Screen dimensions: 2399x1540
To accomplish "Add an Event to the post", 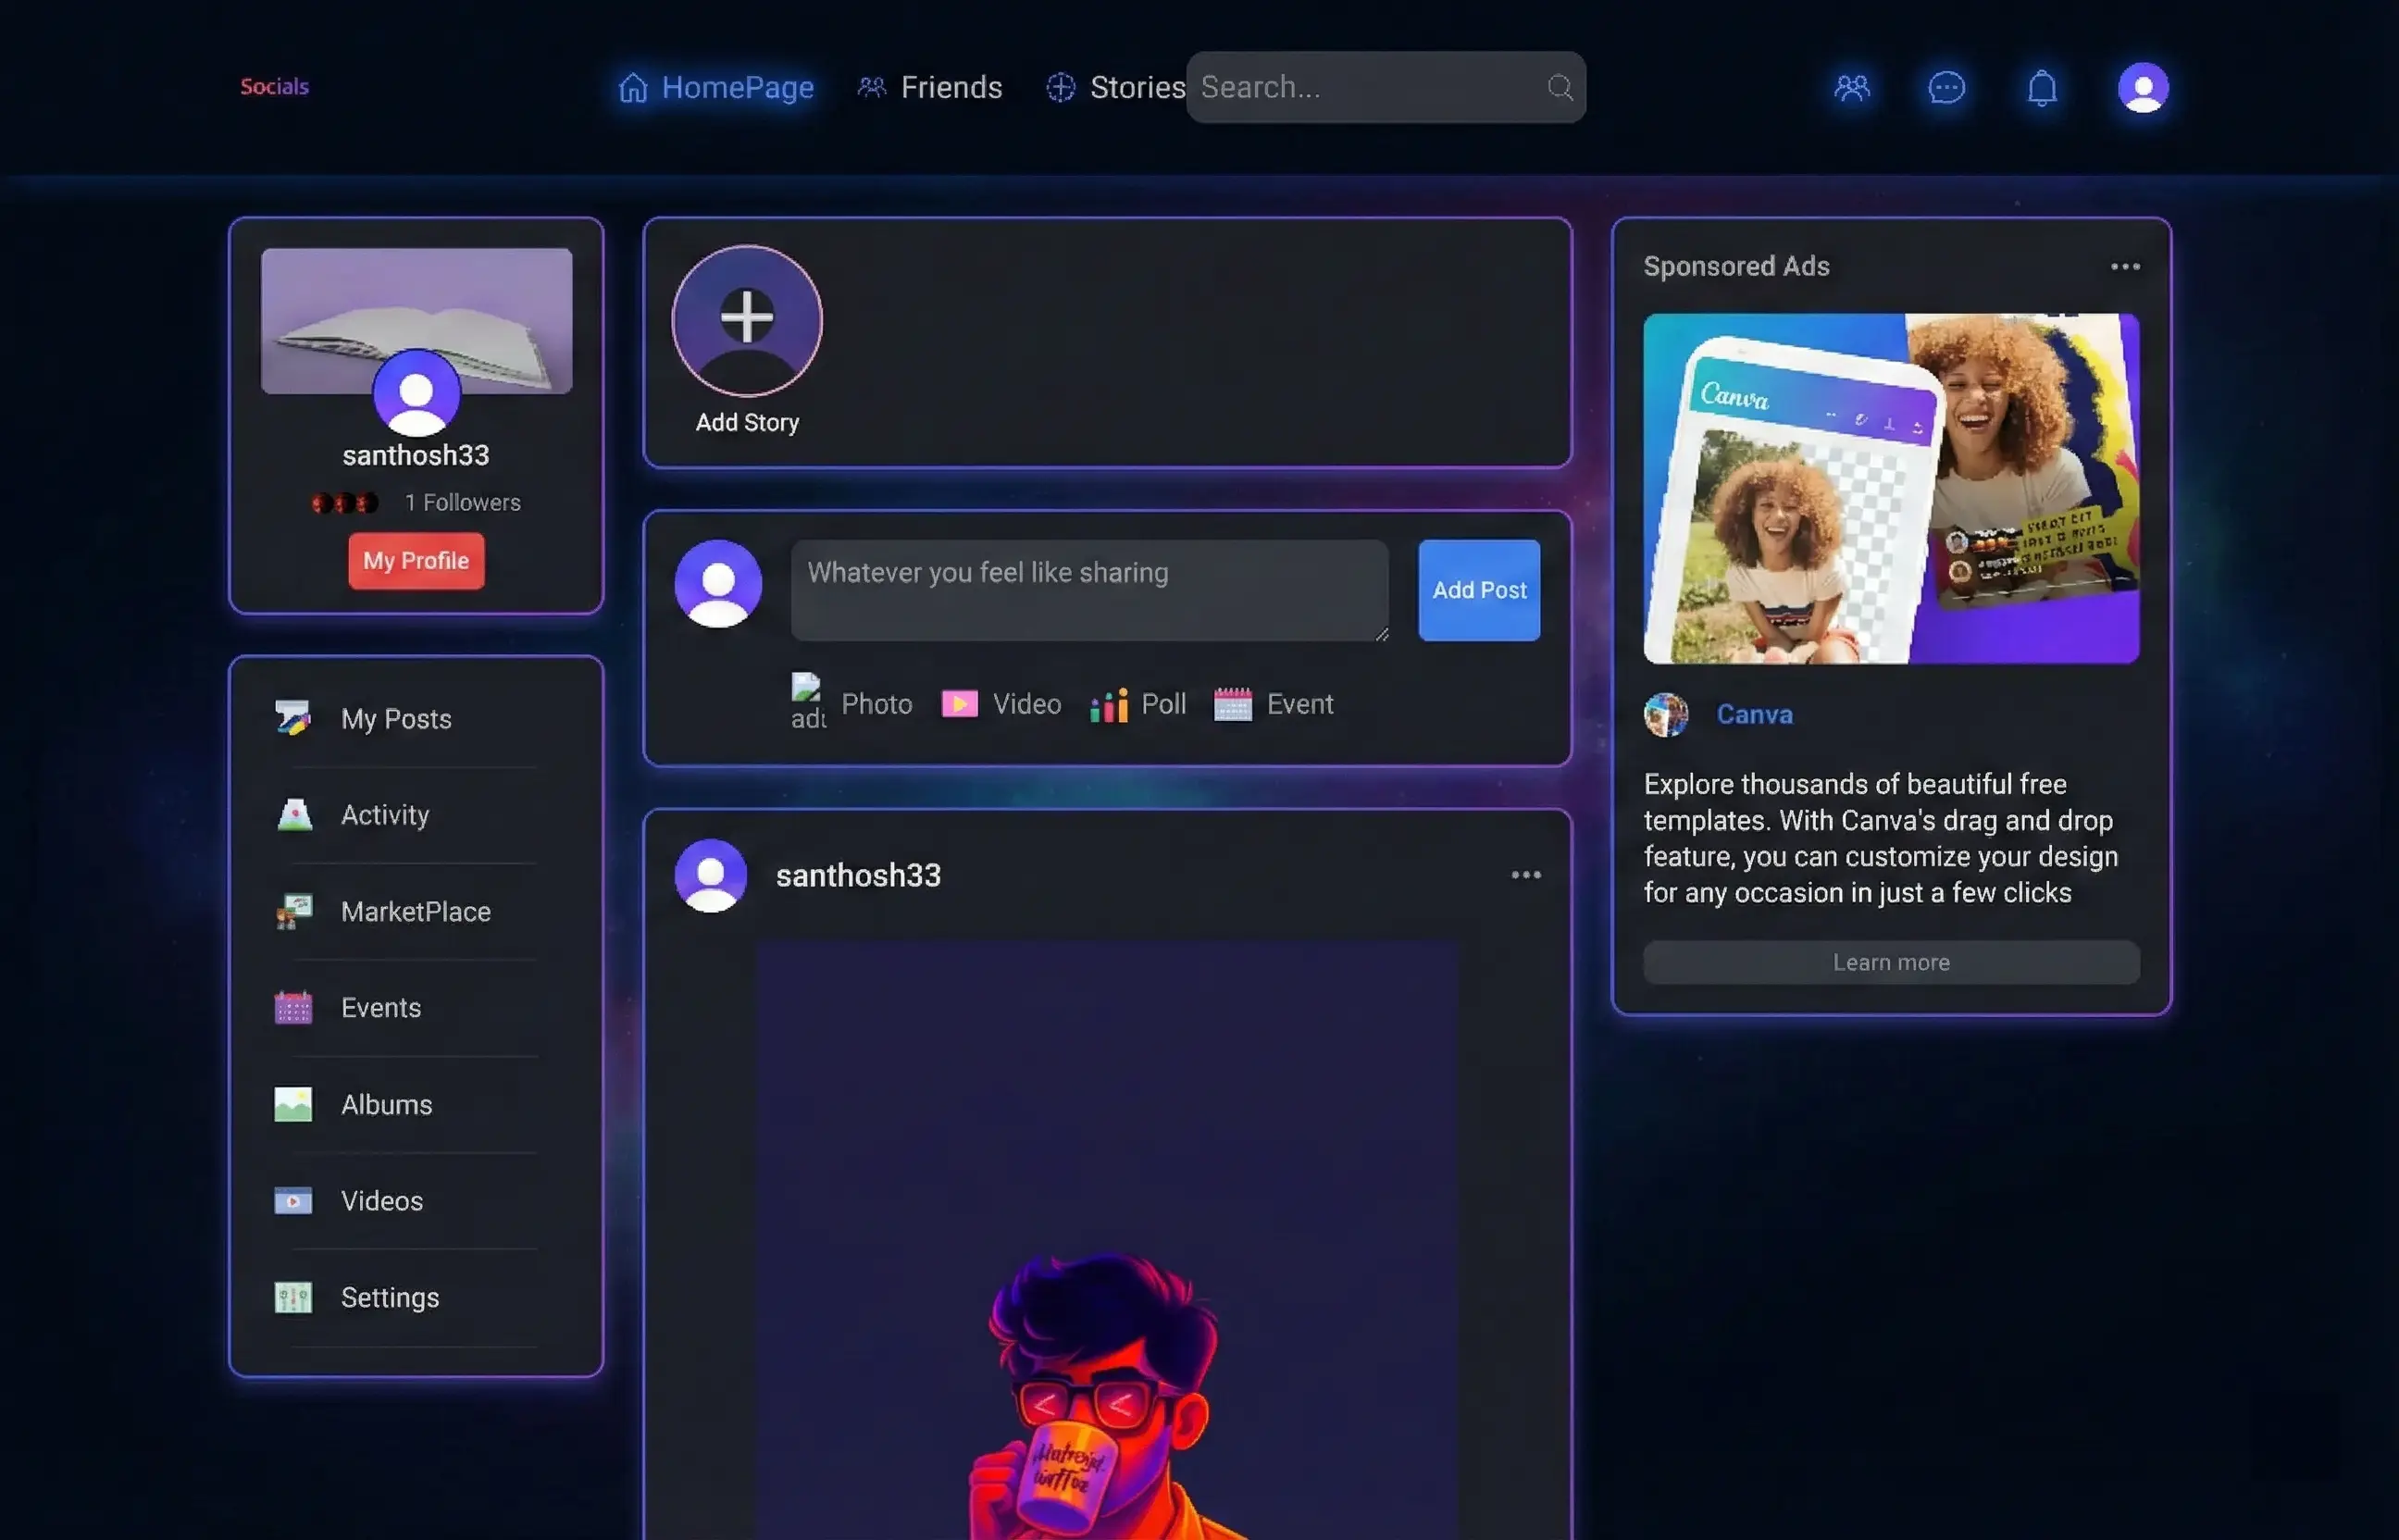I will click(x=1273, y=704).
